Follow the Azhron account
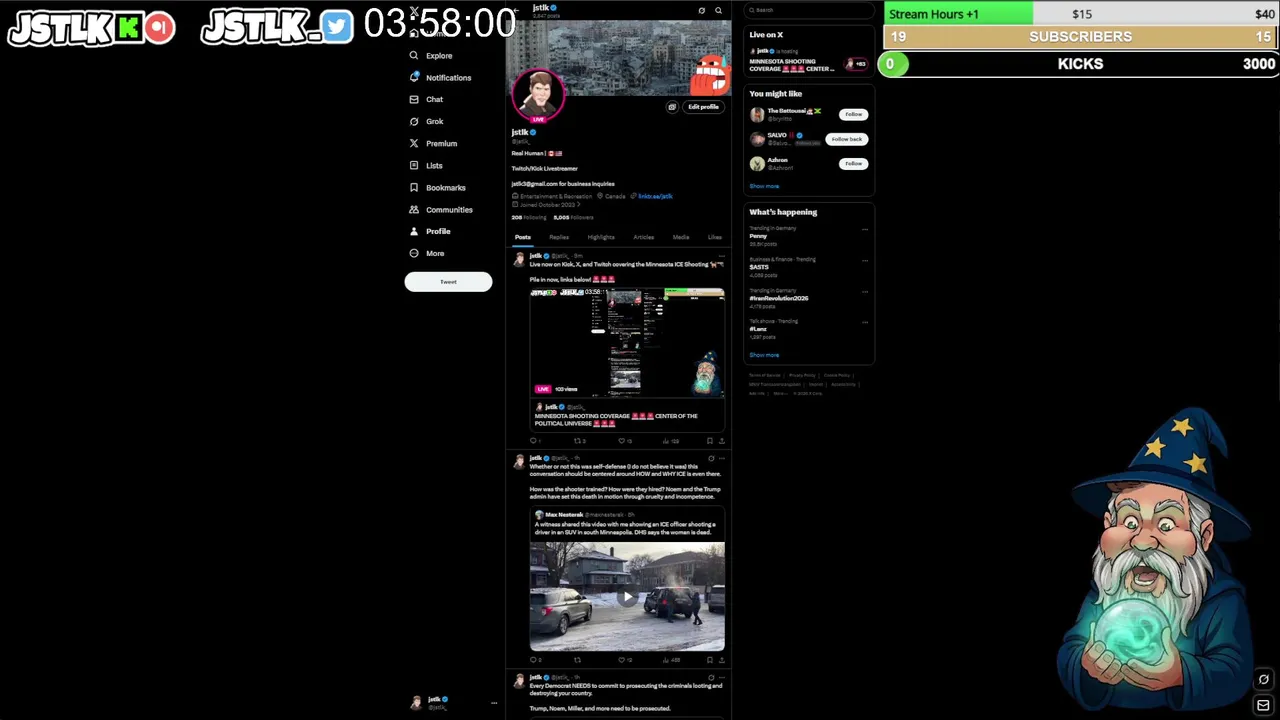The width and height of the screenshot is (1280, 720). point(853,163)
